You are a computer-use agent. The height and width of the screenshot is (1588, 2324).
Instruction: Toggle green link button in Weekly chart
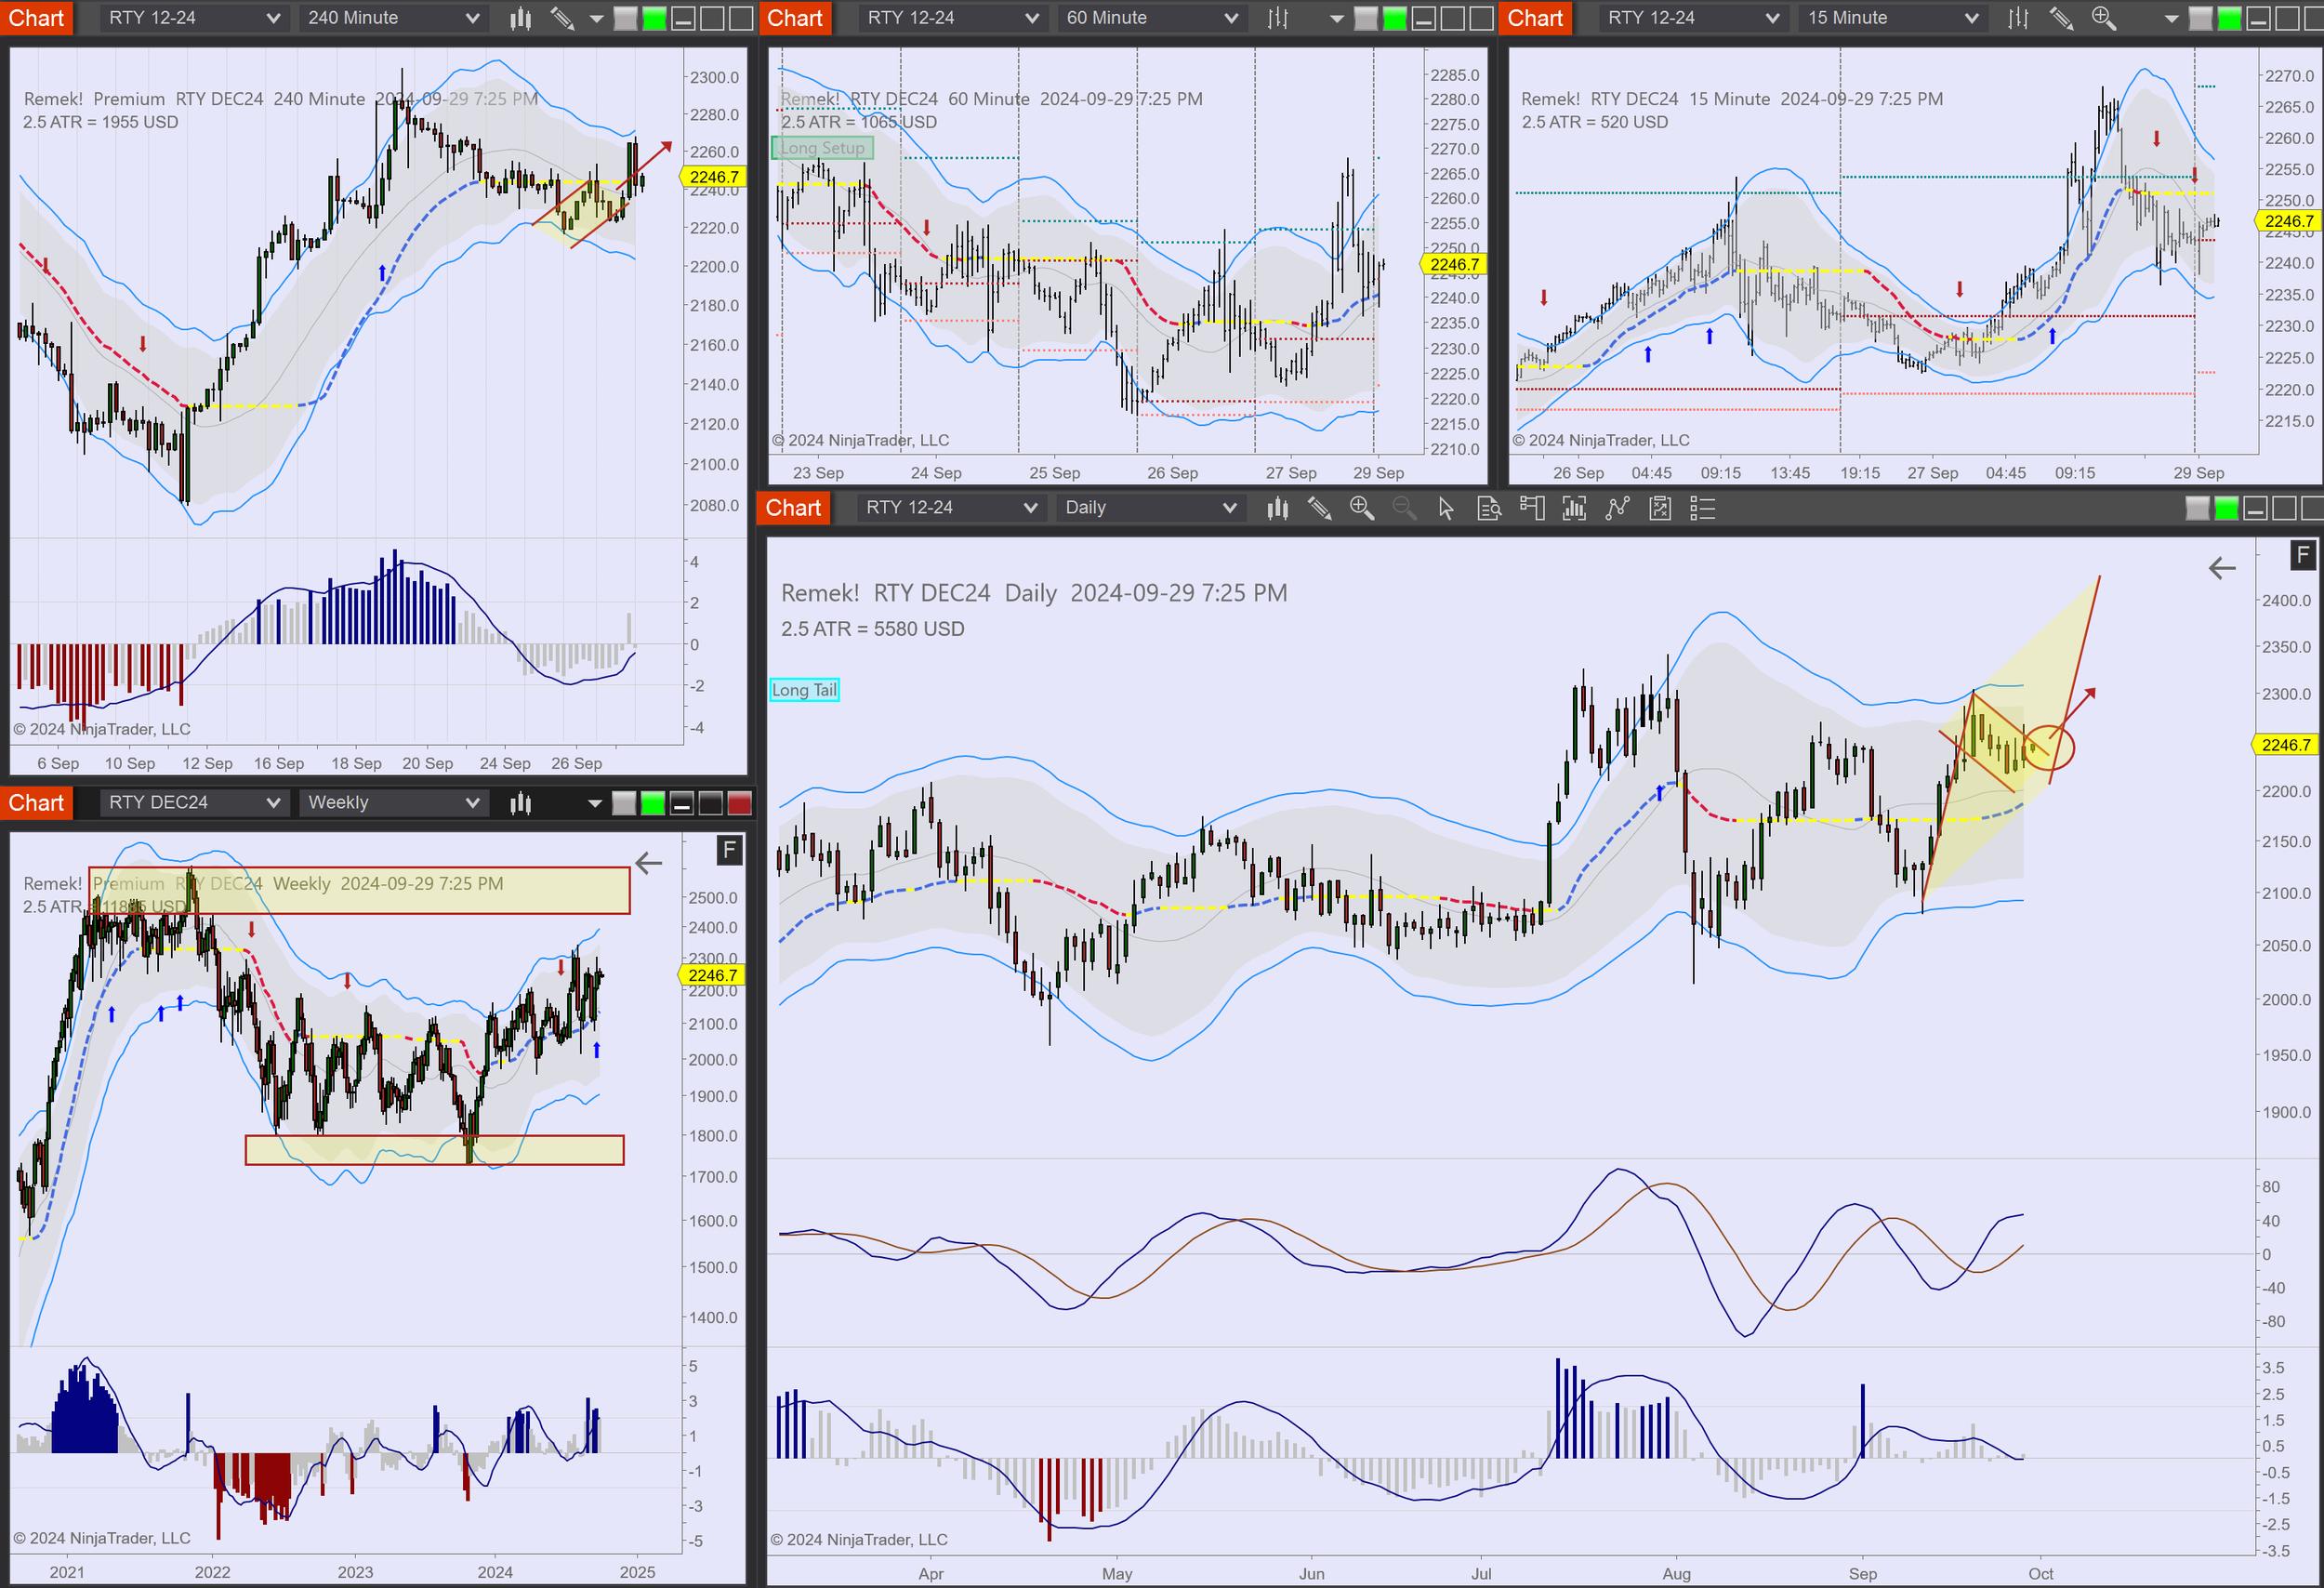(x=653, y=803)
